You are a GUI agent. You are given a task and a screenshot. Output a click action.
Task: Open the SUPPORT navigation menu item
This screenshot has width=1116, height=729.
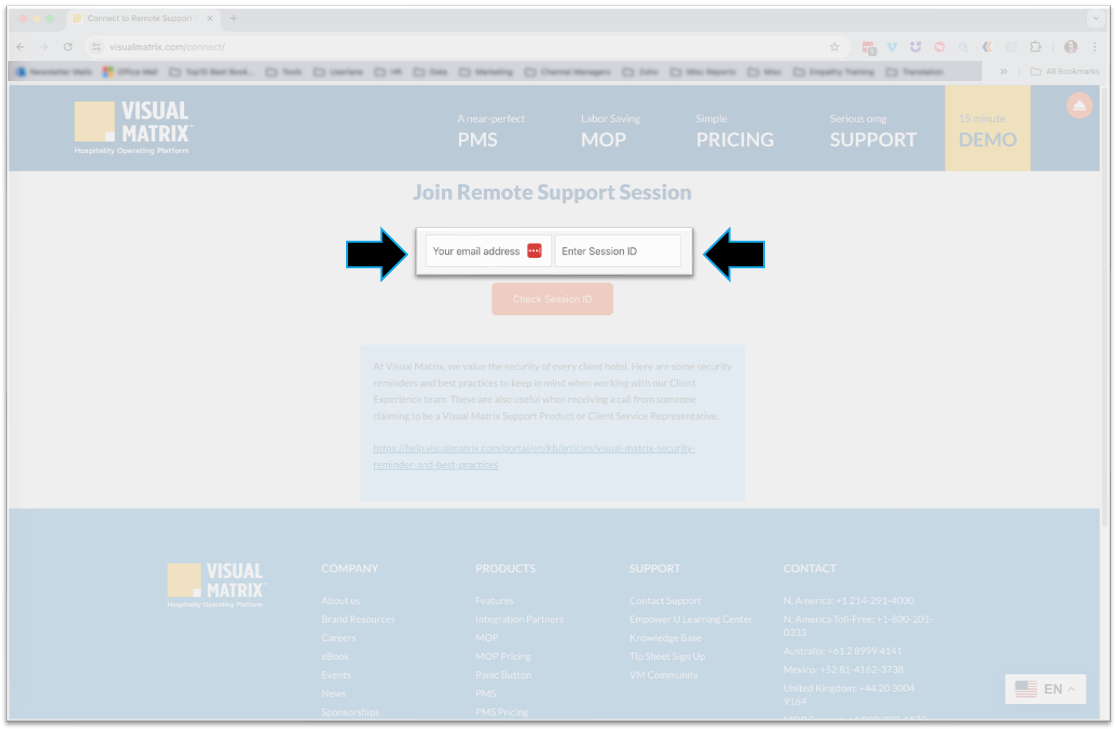[872, 139]
